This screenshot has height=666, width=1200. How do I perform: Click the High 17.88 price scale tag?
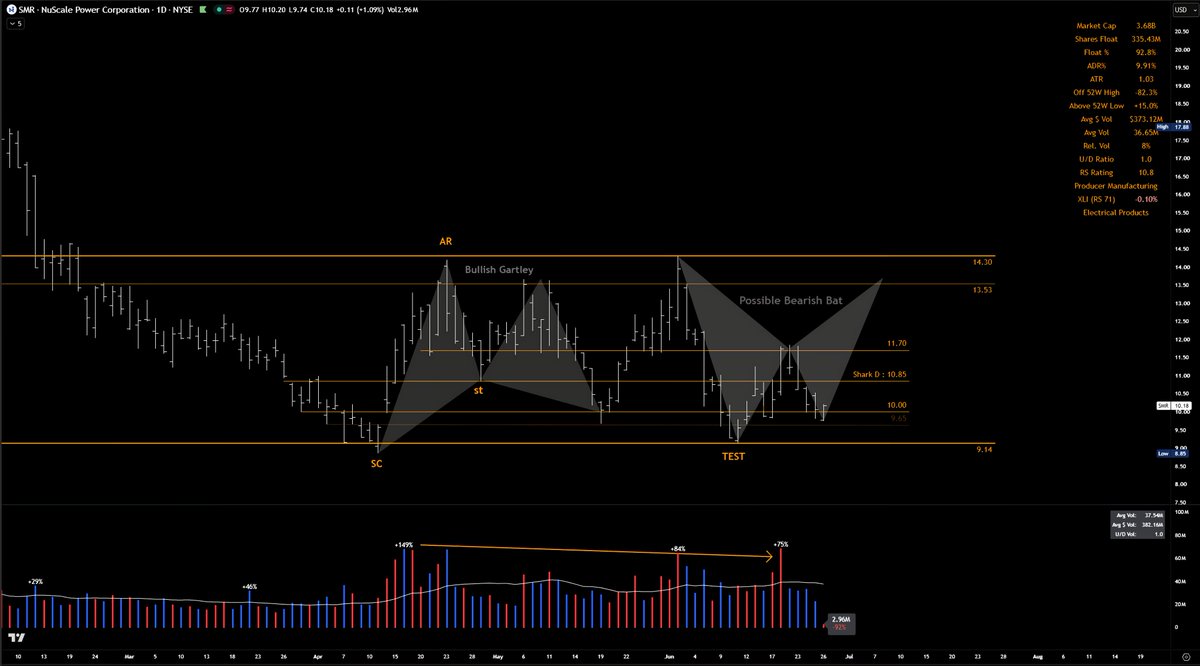pos(1172,127)
